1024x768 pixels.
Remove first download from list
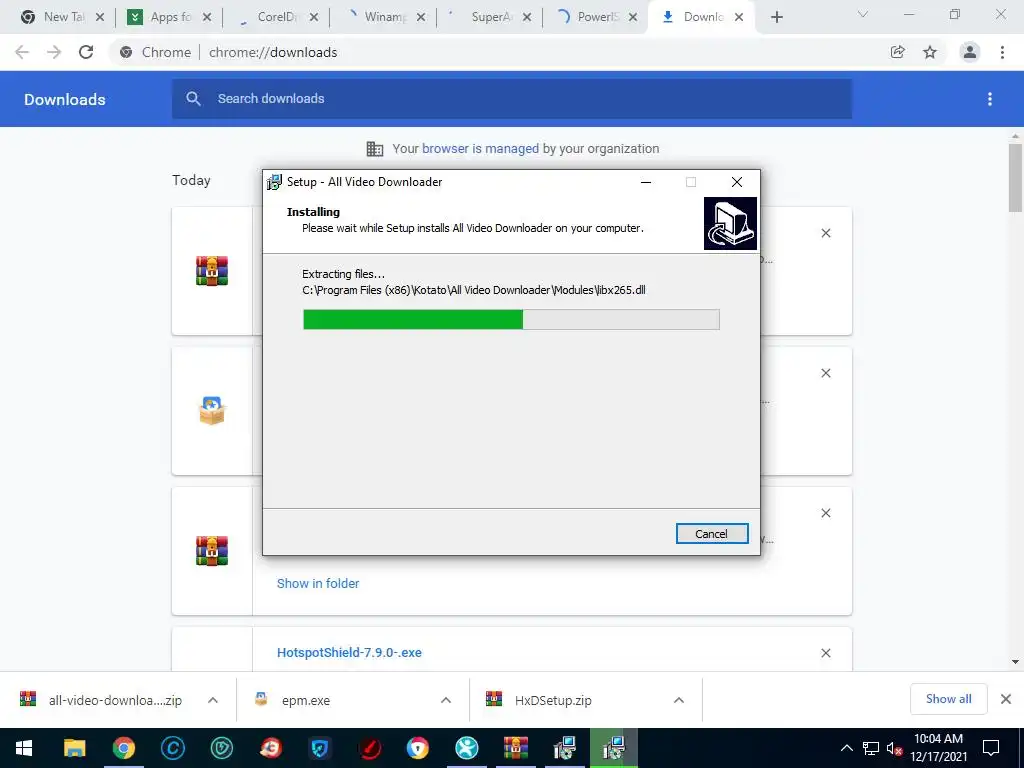(x=826, y=233)
